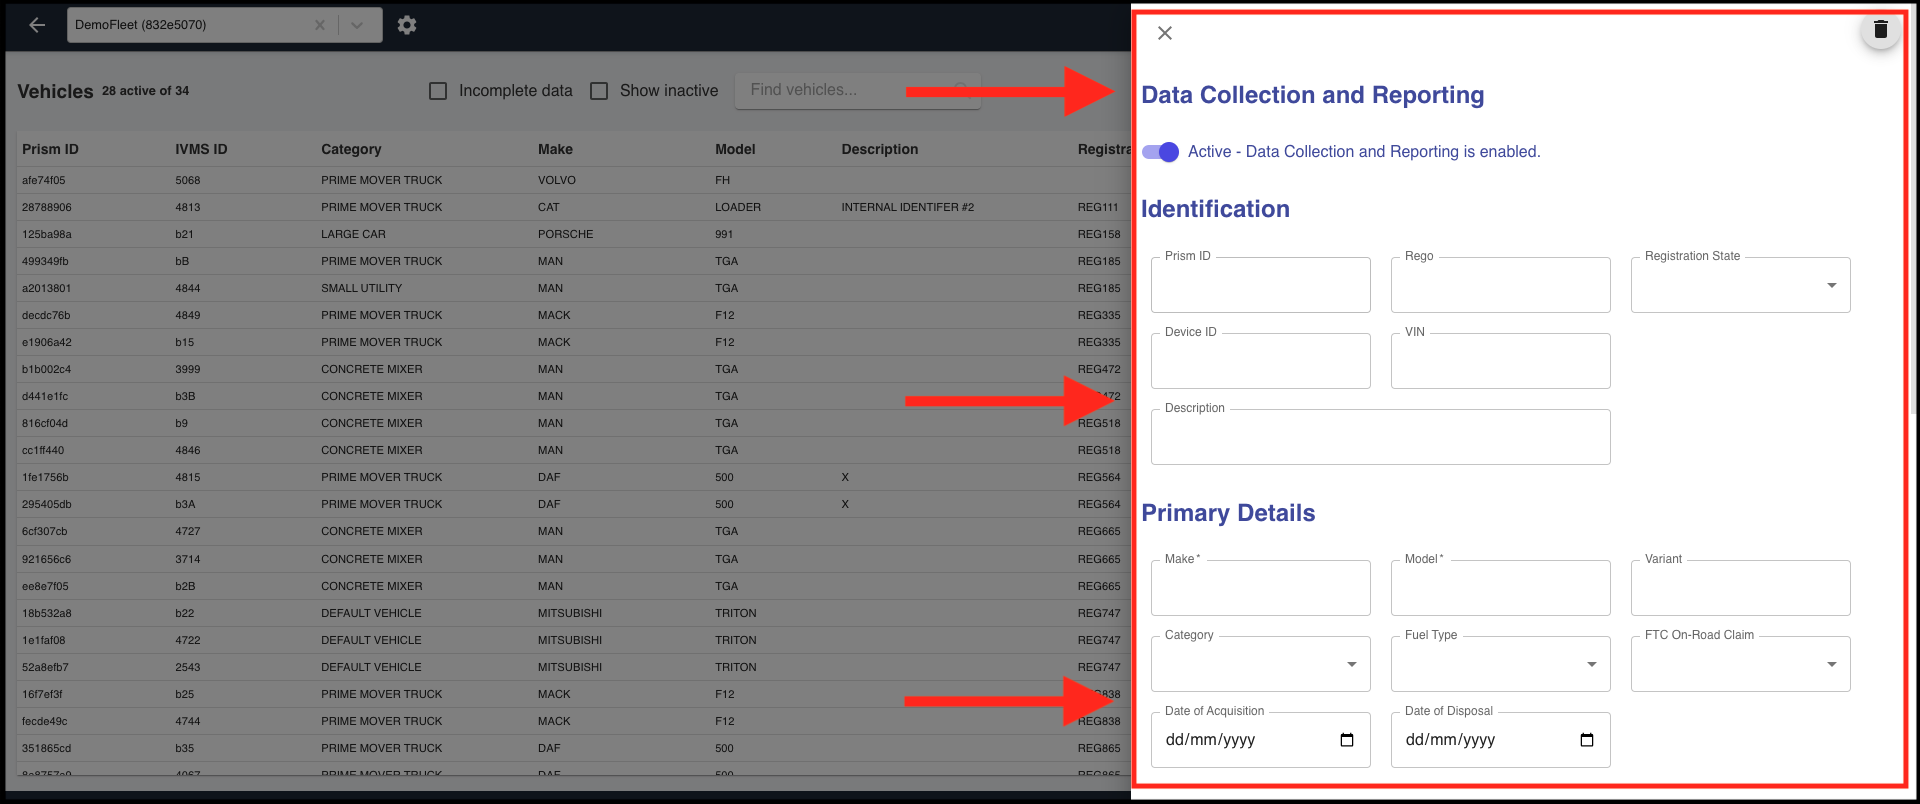
Task: Open Date of Acquisition calendar picker
Action: [x=1346, y=740]
